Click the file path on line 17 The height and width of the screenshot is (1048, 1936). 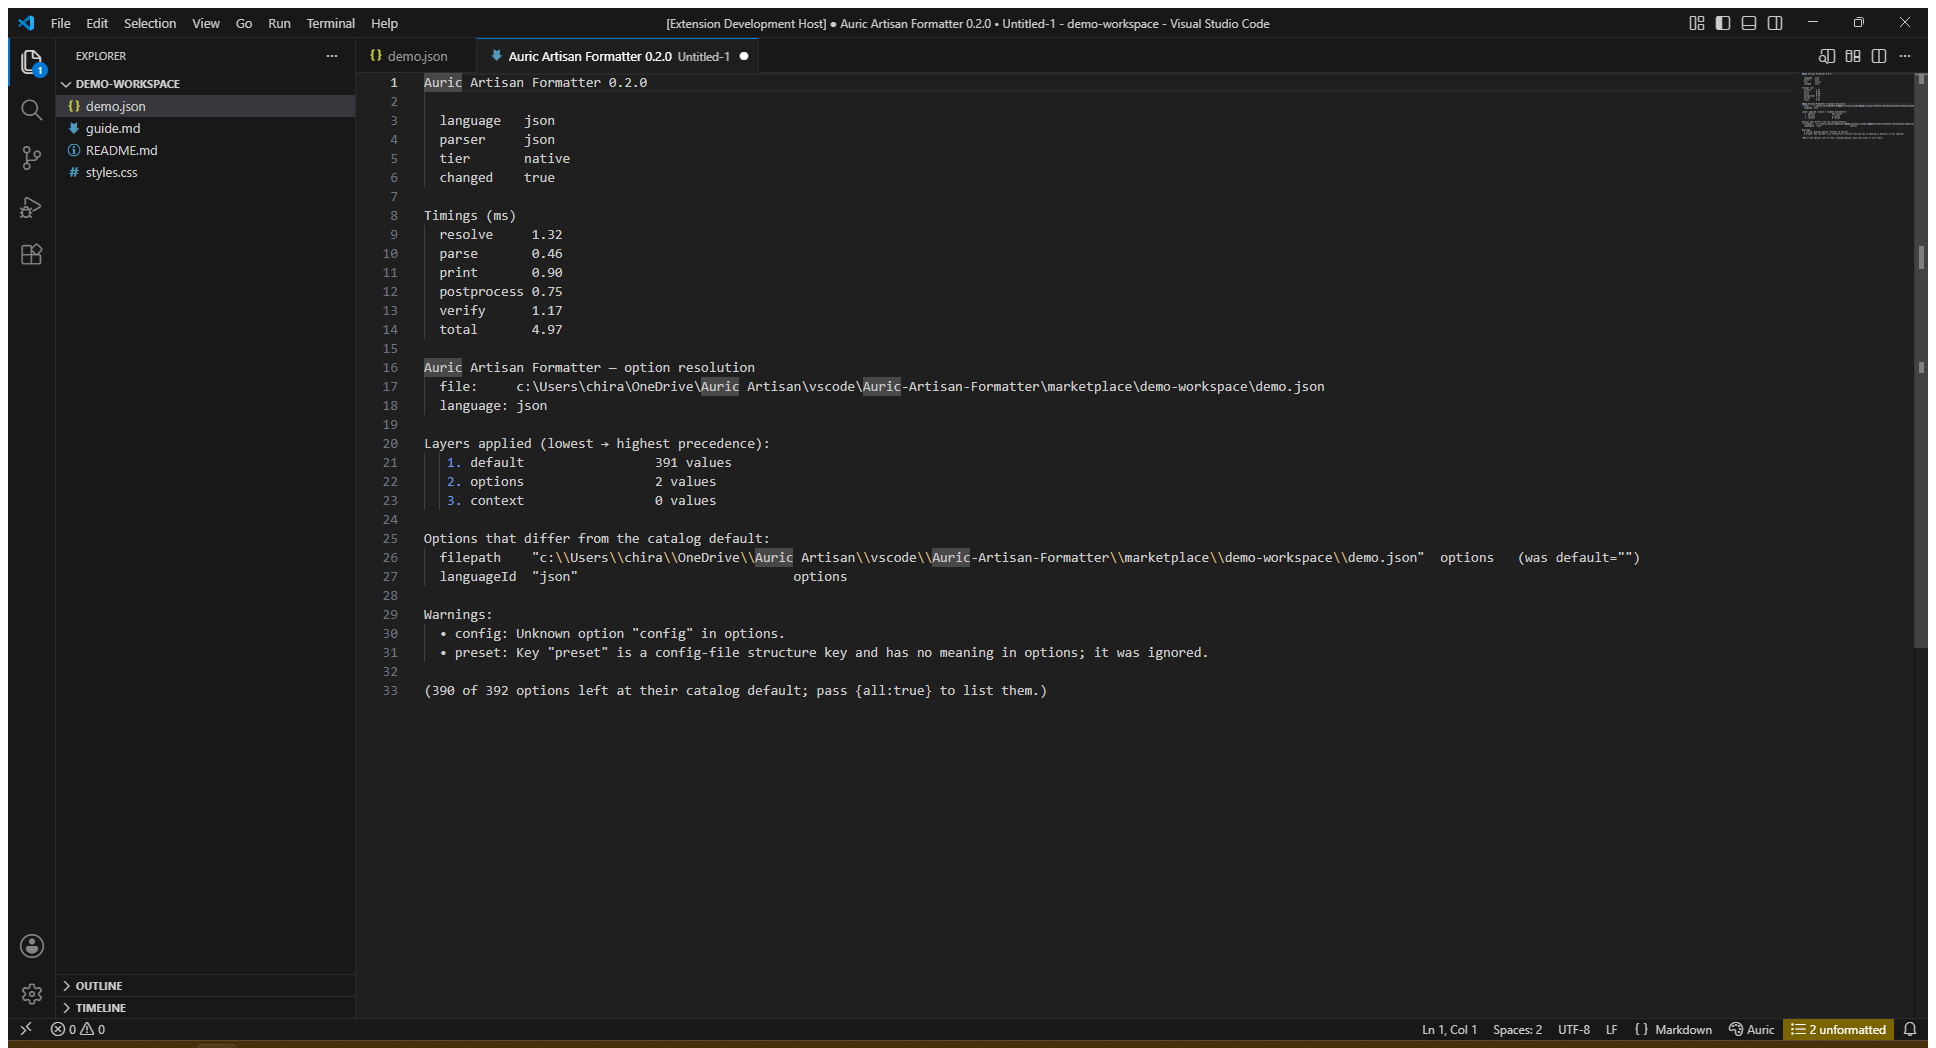tap(920, 387)
